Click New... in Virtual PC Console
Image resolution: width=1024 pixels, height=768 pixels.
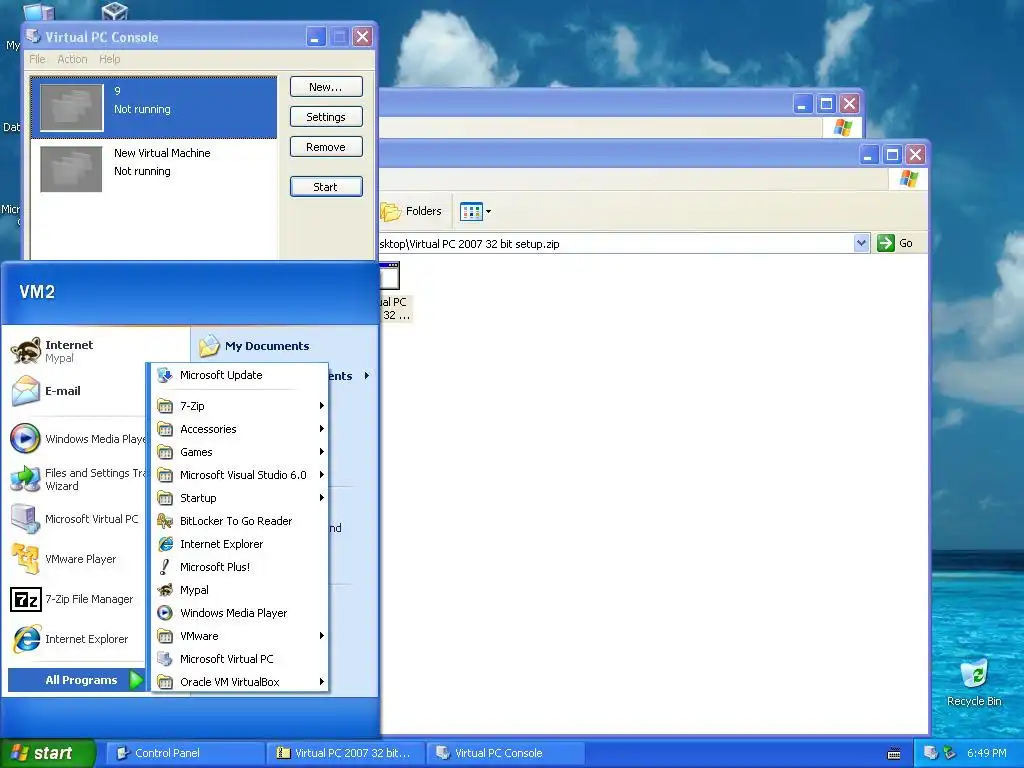(326, 87)
